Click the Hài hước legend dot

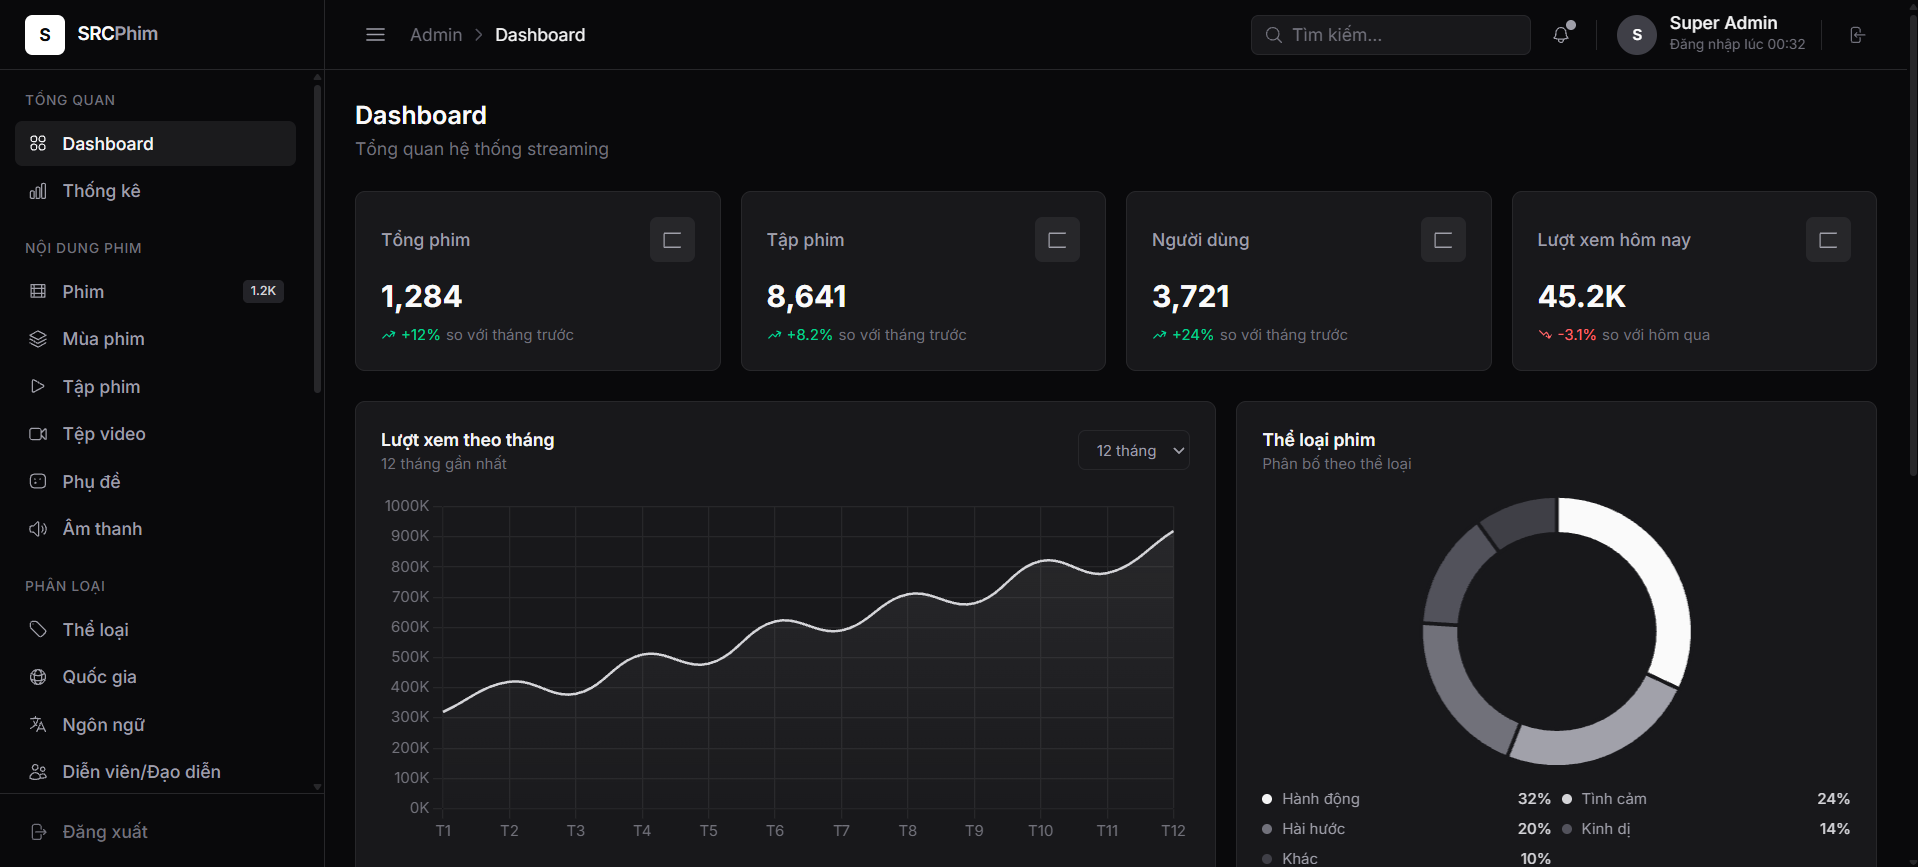click(x=1267, y=829)
